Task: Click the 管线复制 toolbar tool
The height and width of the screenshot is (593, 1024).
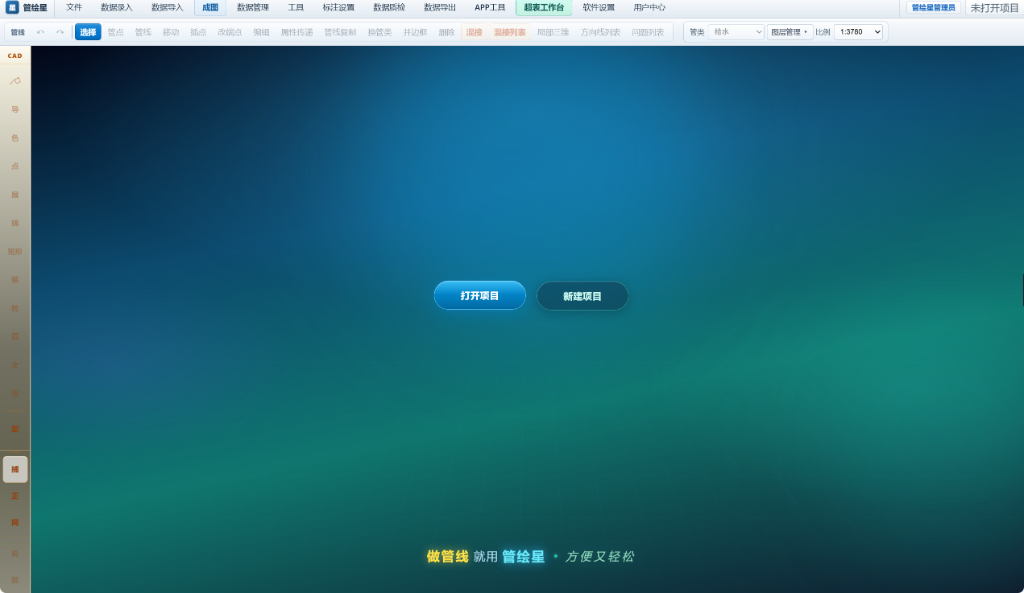Action: (x=340, y=32)
